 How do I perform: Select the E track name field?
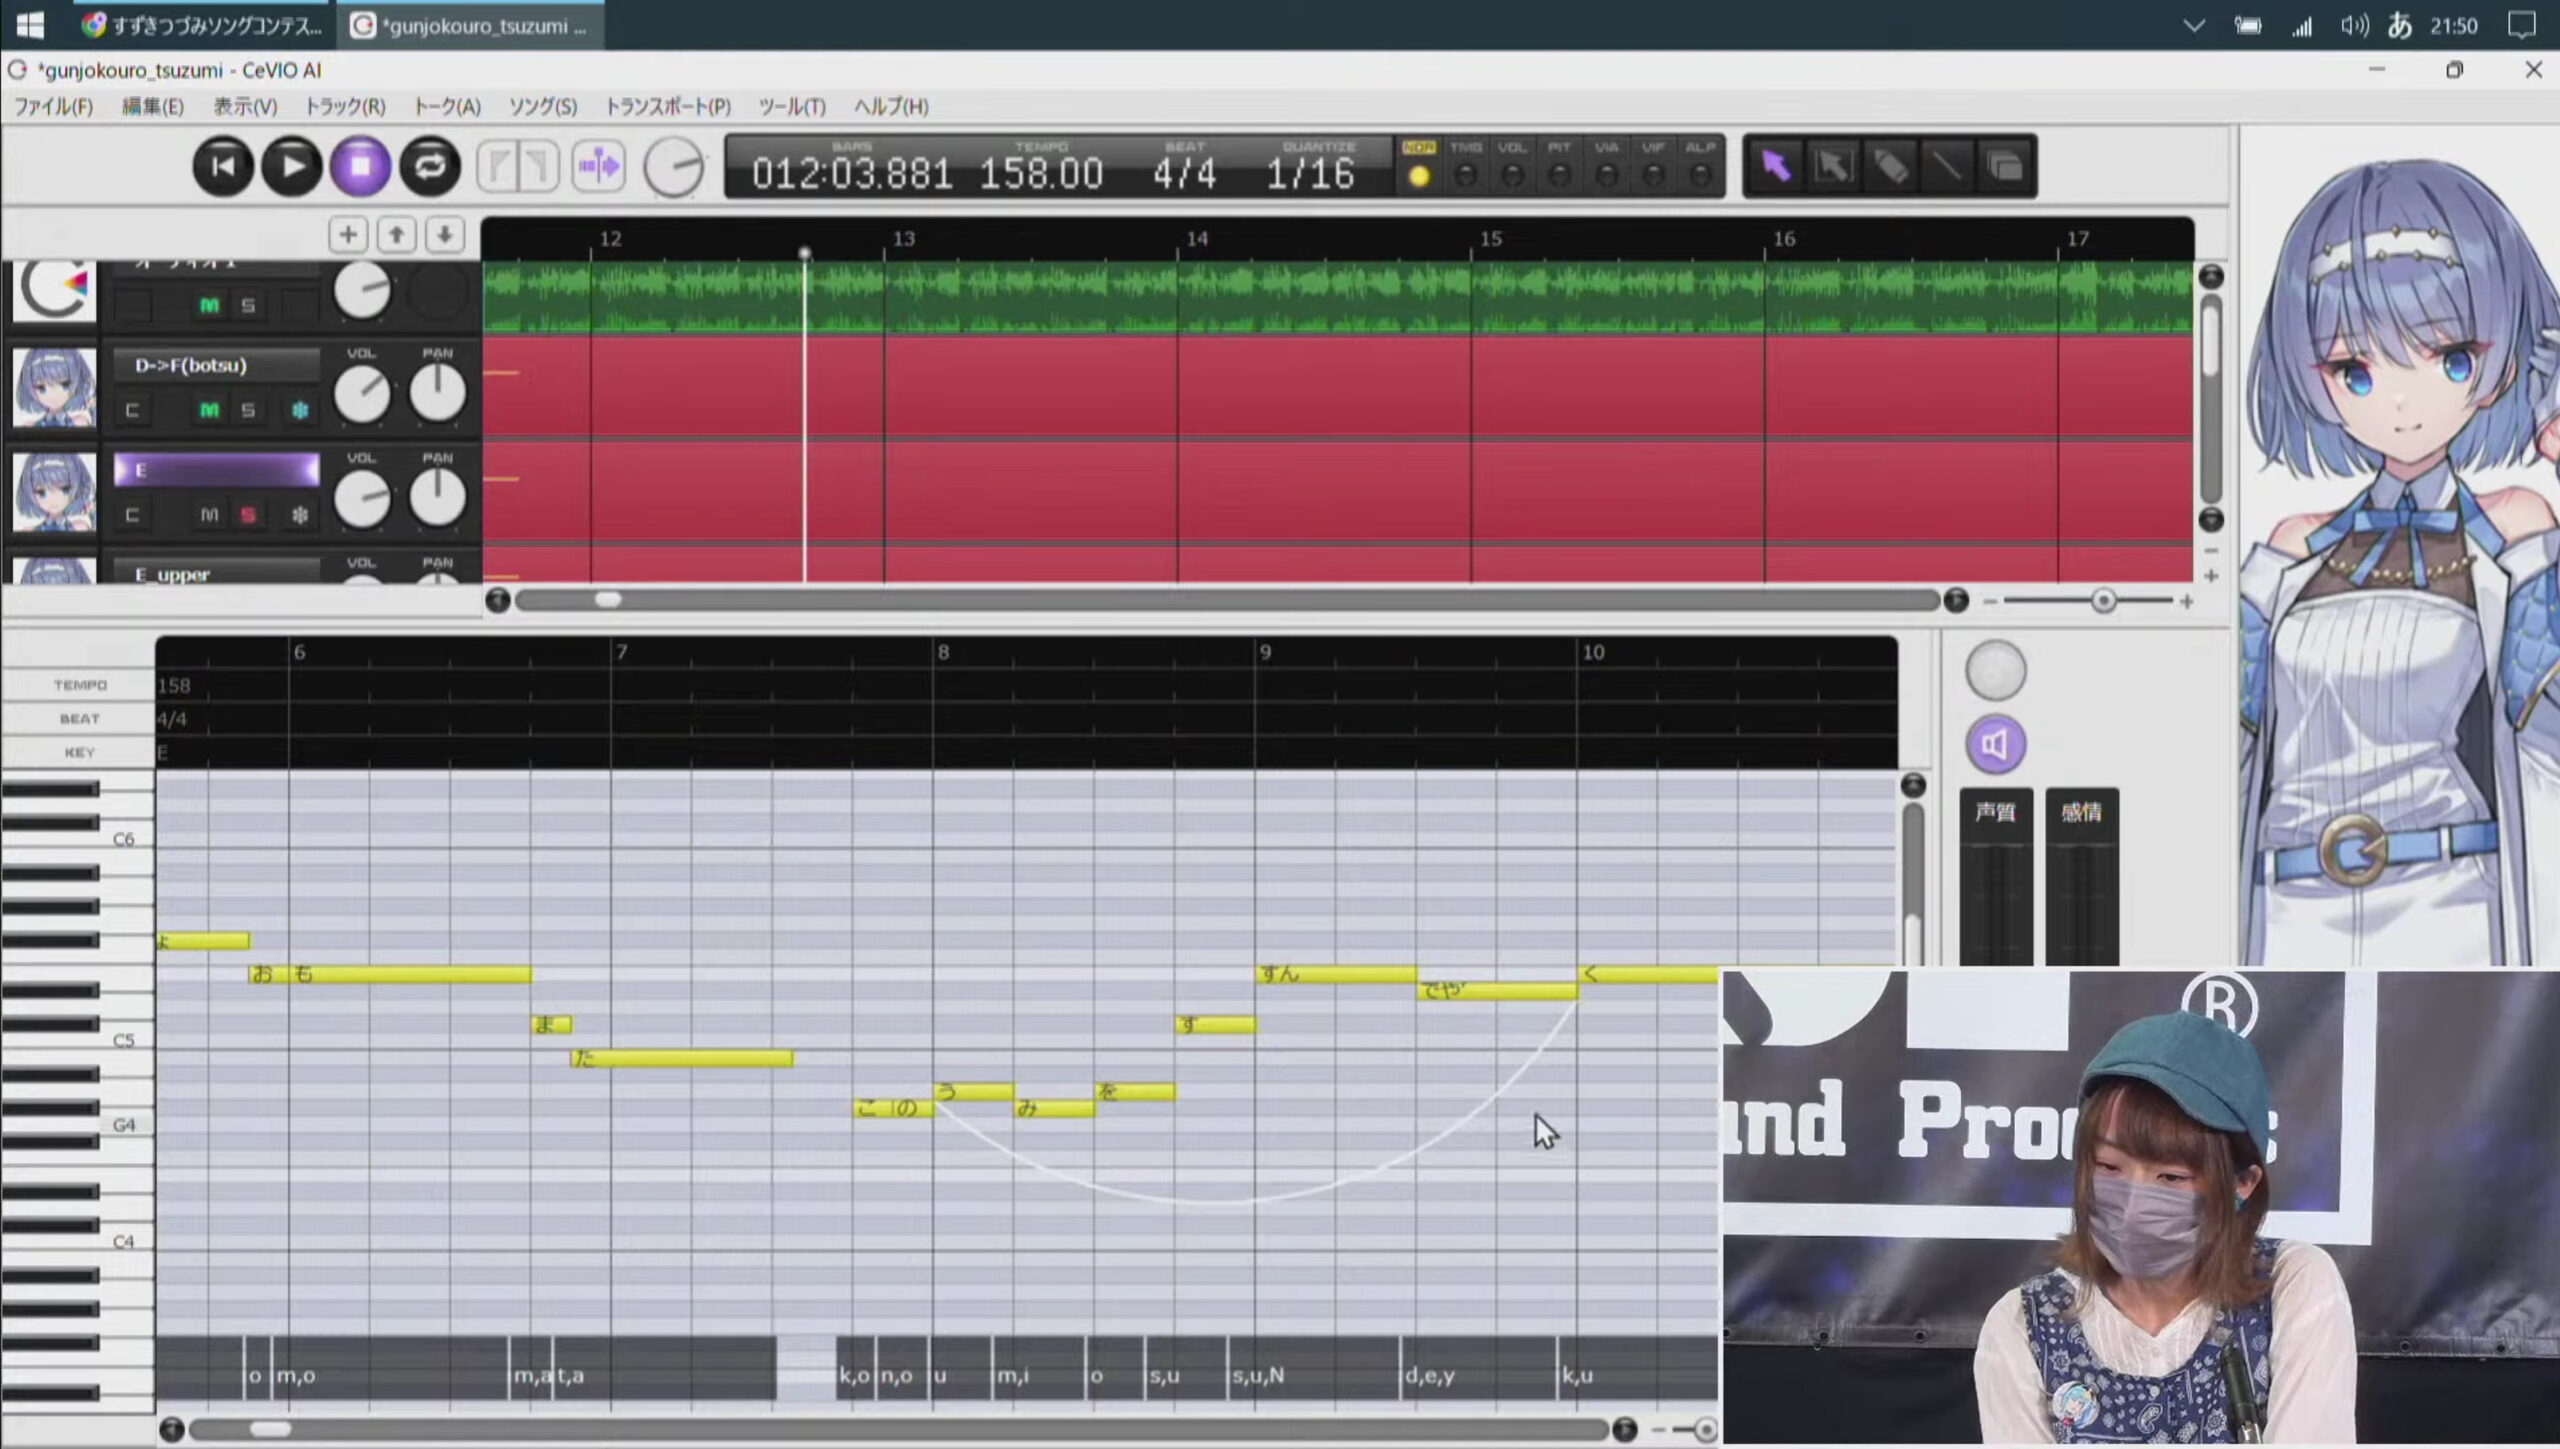point(216,470)
